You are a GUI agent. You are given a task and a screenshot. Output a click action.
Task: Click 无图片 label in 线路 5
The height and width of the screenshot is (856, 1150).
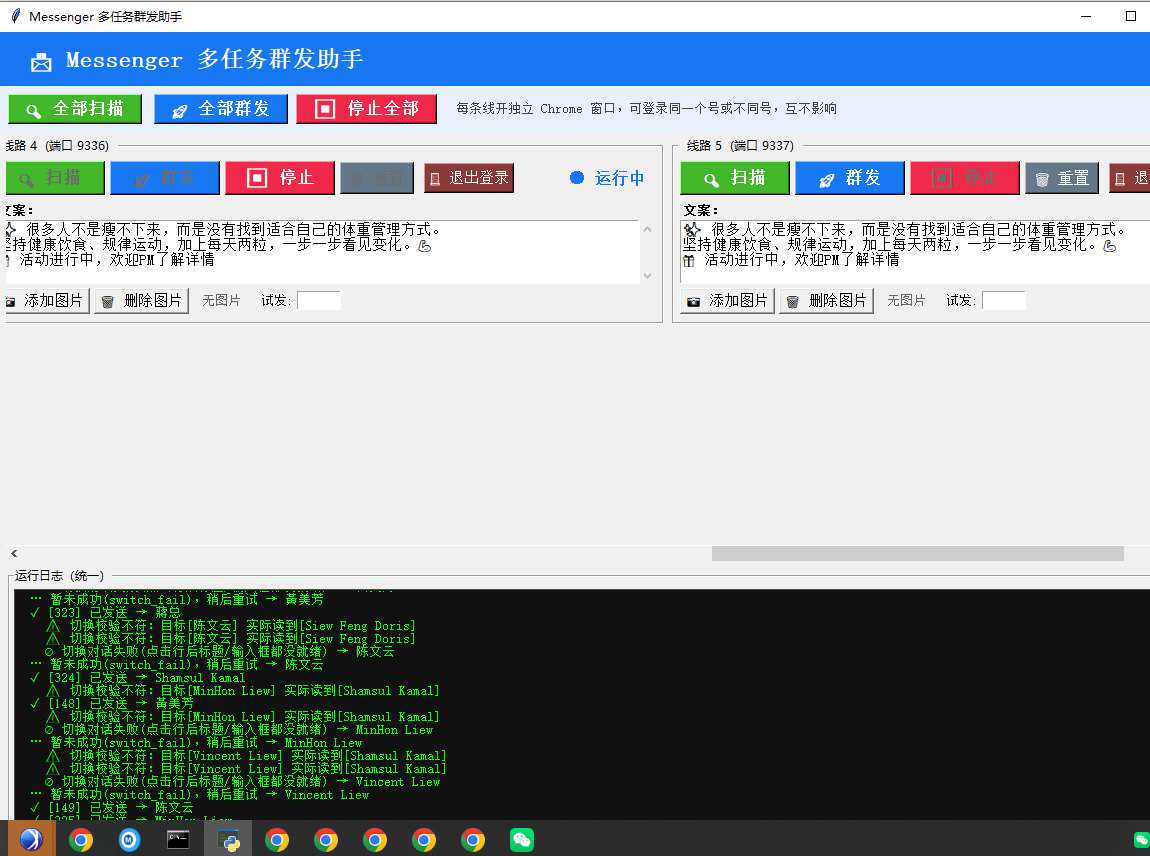[x=906, y=301]
